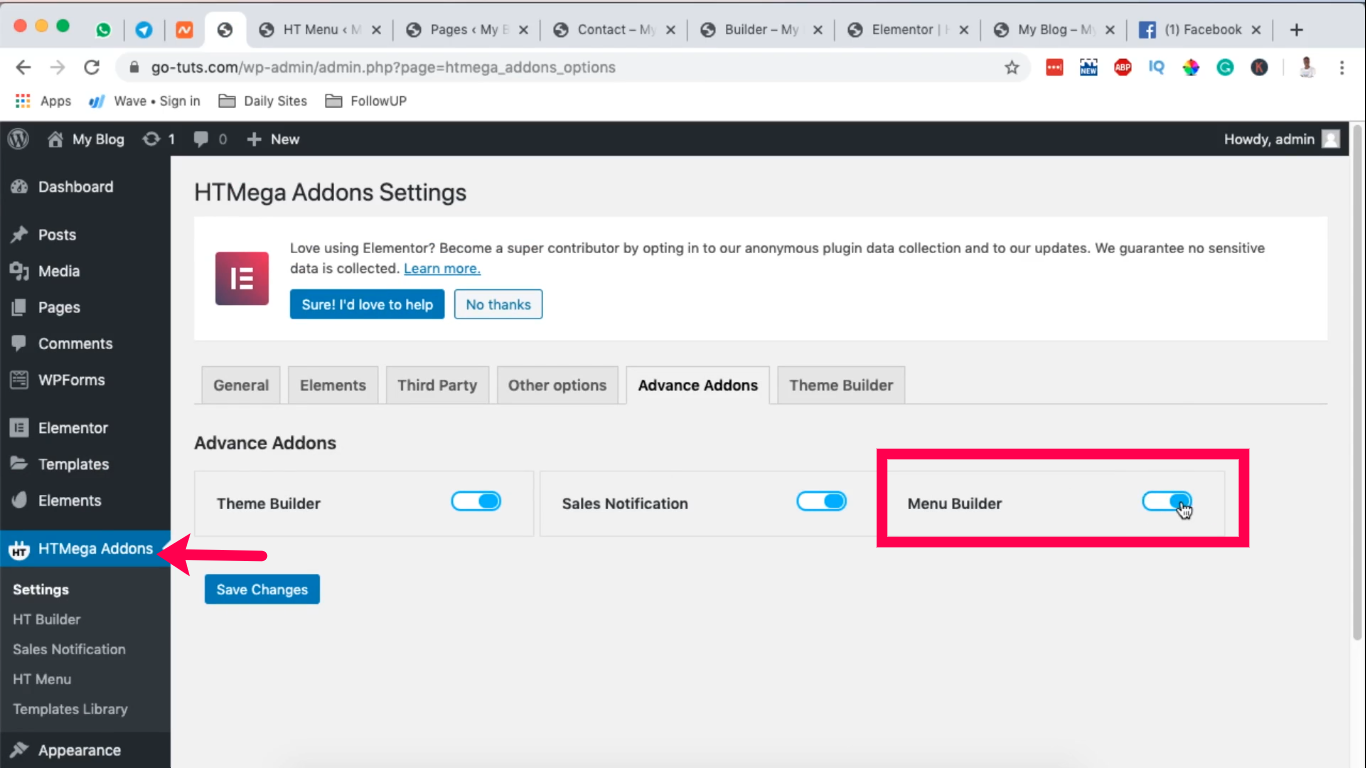Toggle the Sales Notification addon switch

tap(822, 501)
